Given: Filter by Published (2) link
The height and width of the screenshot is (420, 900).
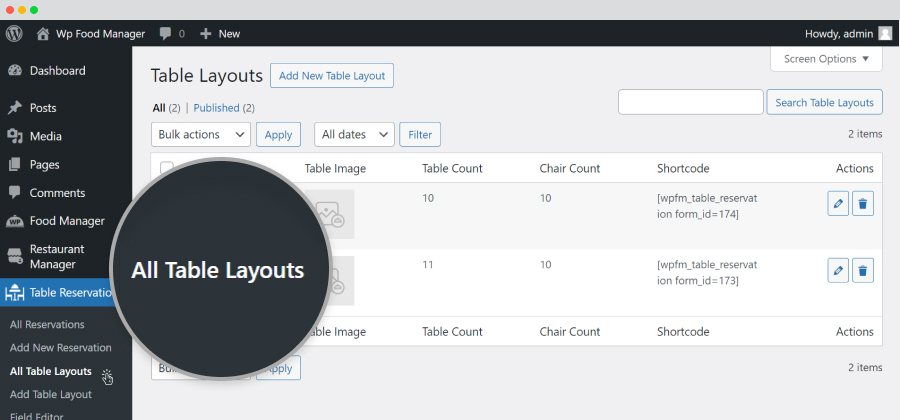Looking at the screenshot, I should (224, 108).
